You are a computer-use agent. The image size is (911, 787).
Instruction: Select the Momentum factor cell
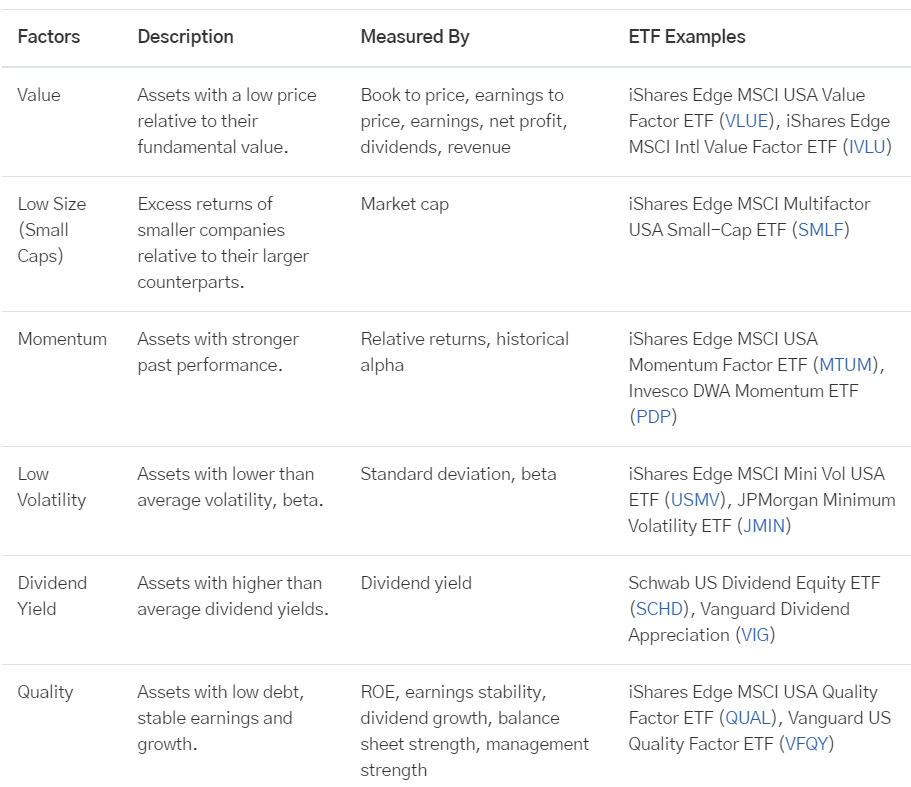point(62,339)
